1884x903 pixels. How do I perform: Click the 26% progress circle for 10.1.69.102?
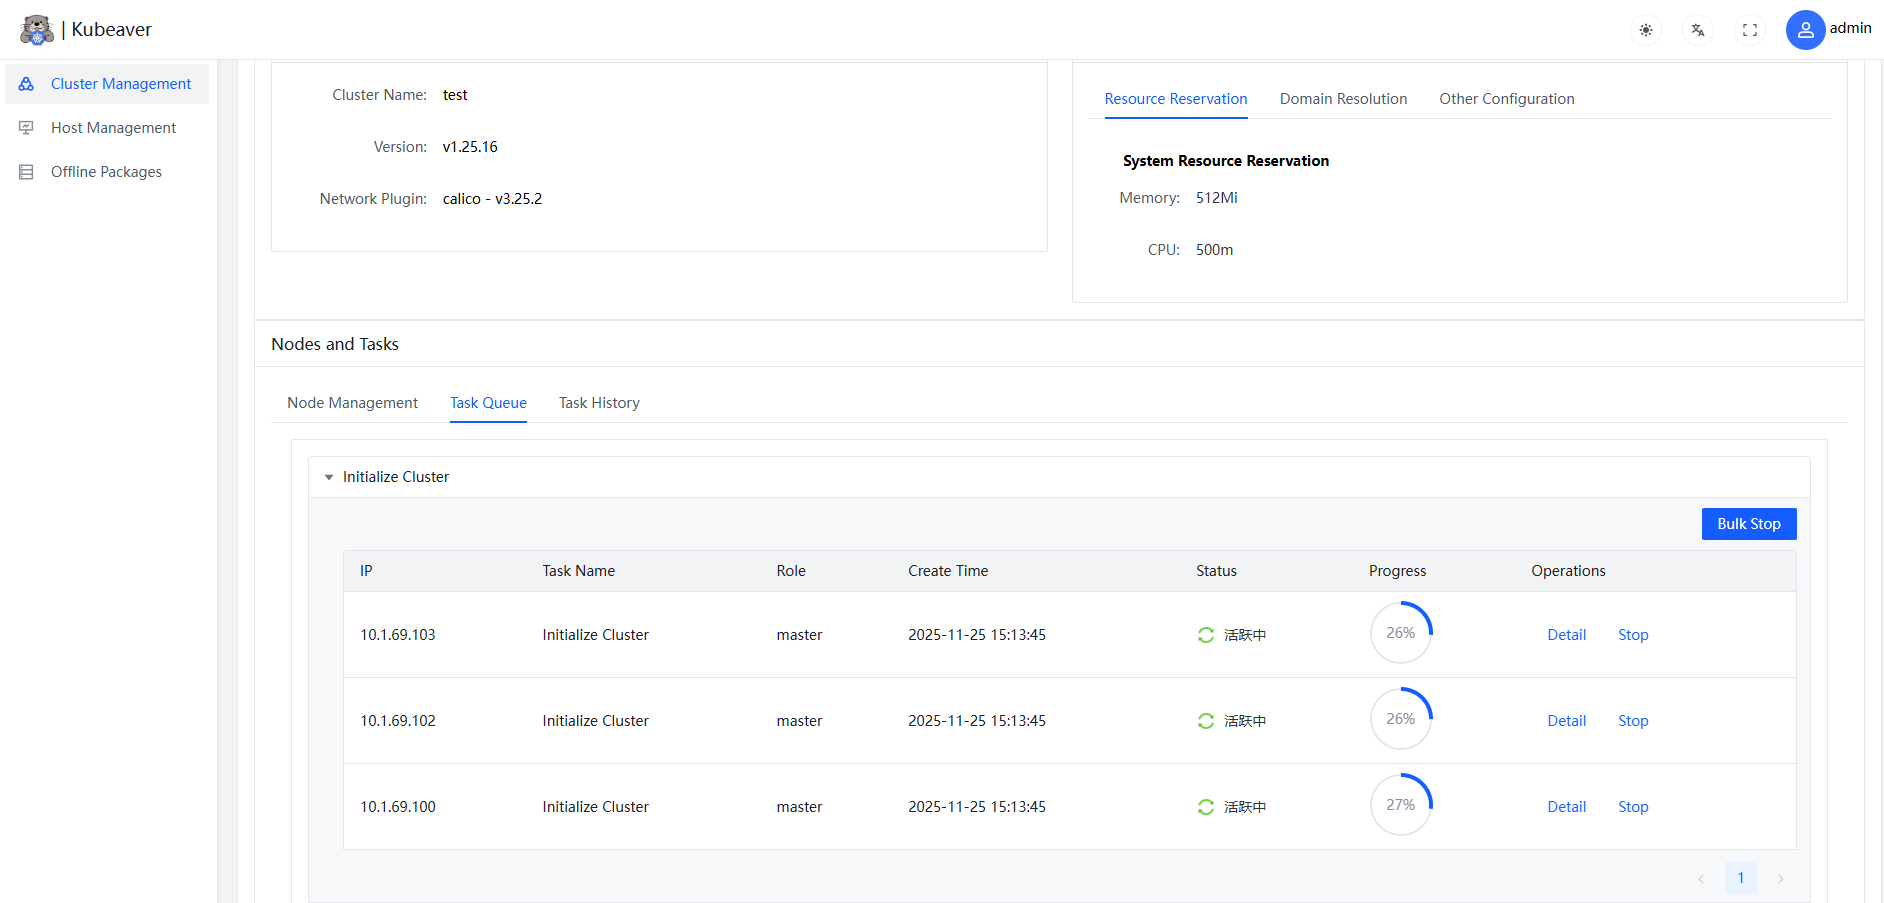1401,719
